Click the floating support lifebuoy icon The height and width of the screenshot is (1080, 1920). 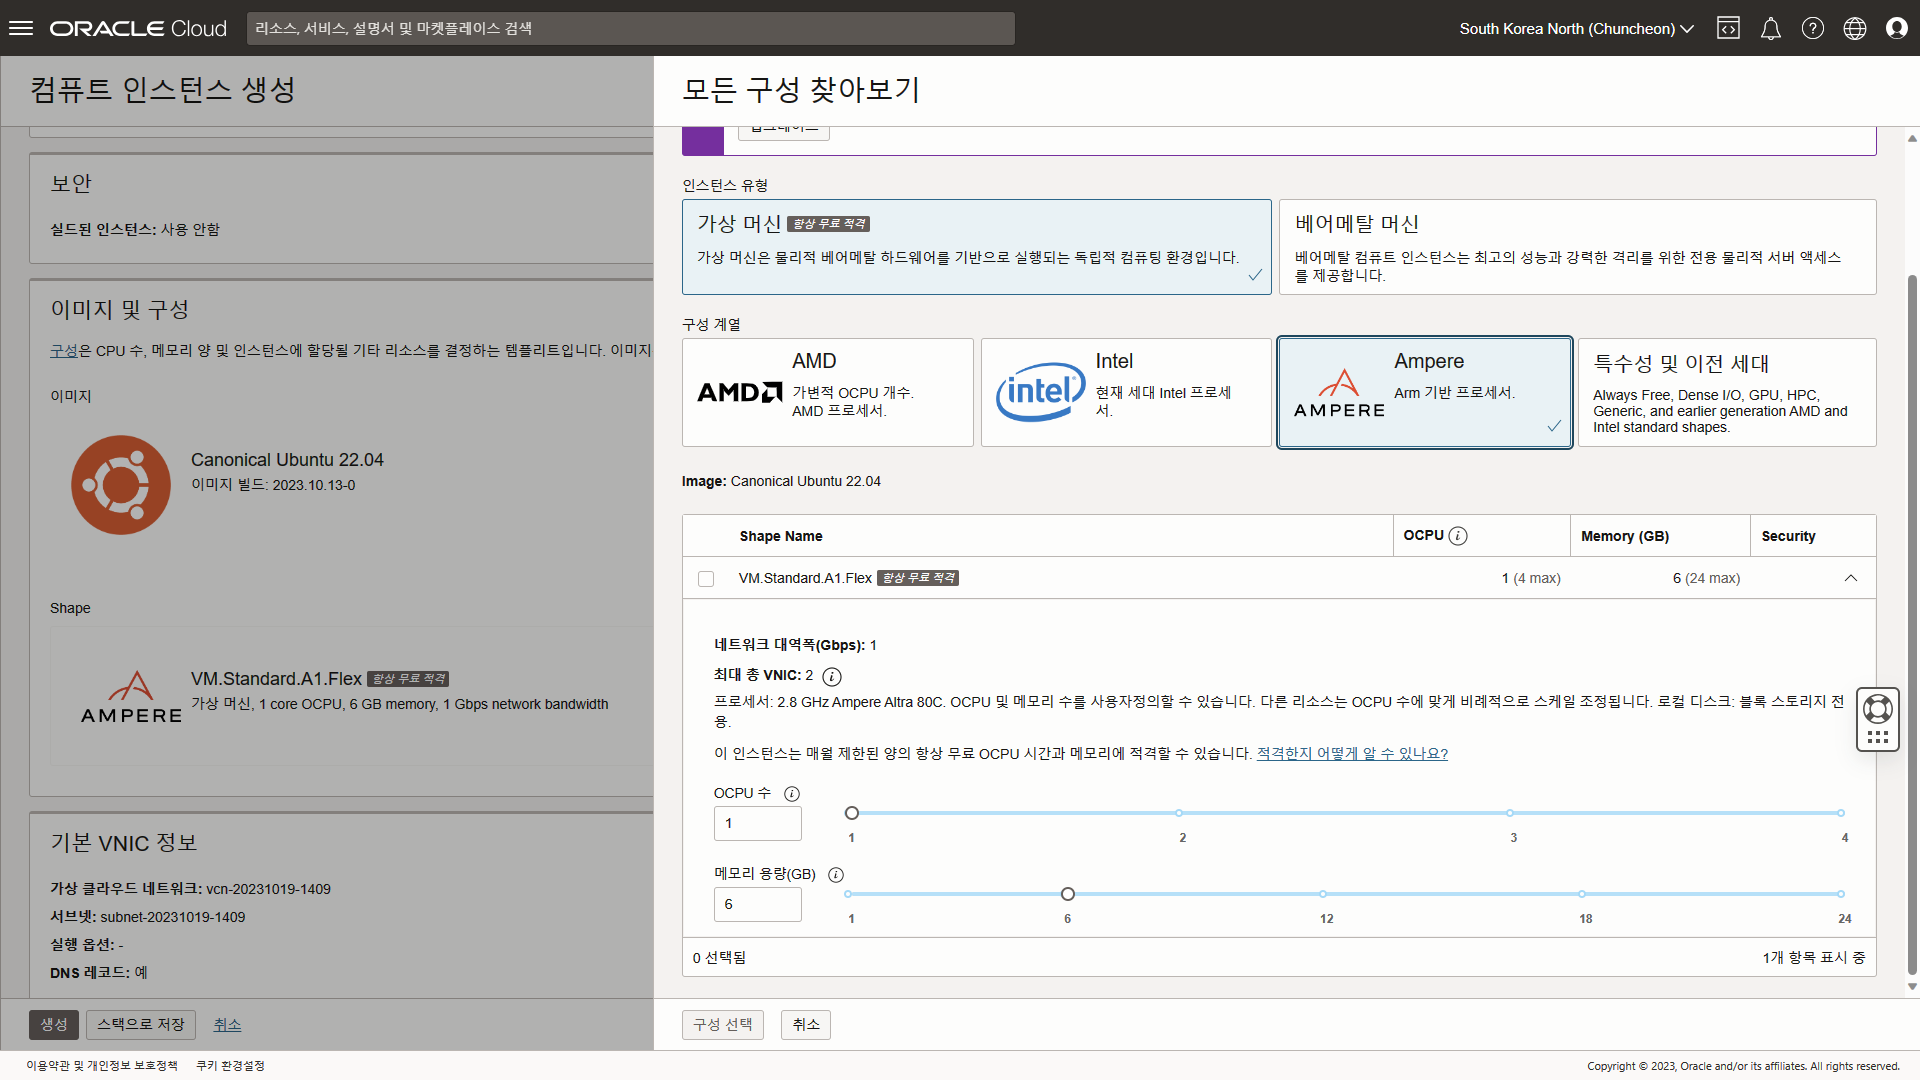click(1877, 709)
